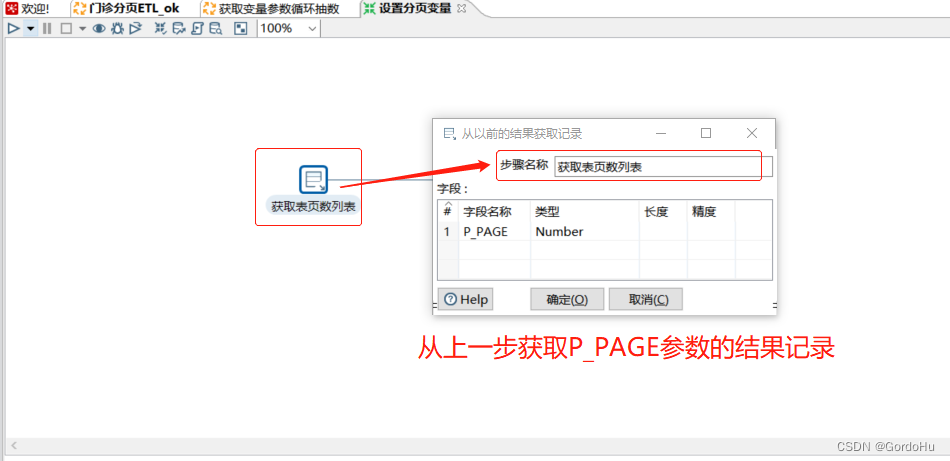The width and height of the screenshot is (950, 461).
Task: Cancel with the 取消(C) button
Action: coord(646,299)
